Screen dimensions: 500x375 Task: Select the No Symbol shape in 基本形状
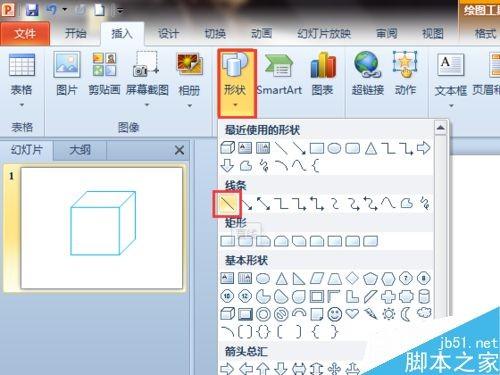(281, 314)
